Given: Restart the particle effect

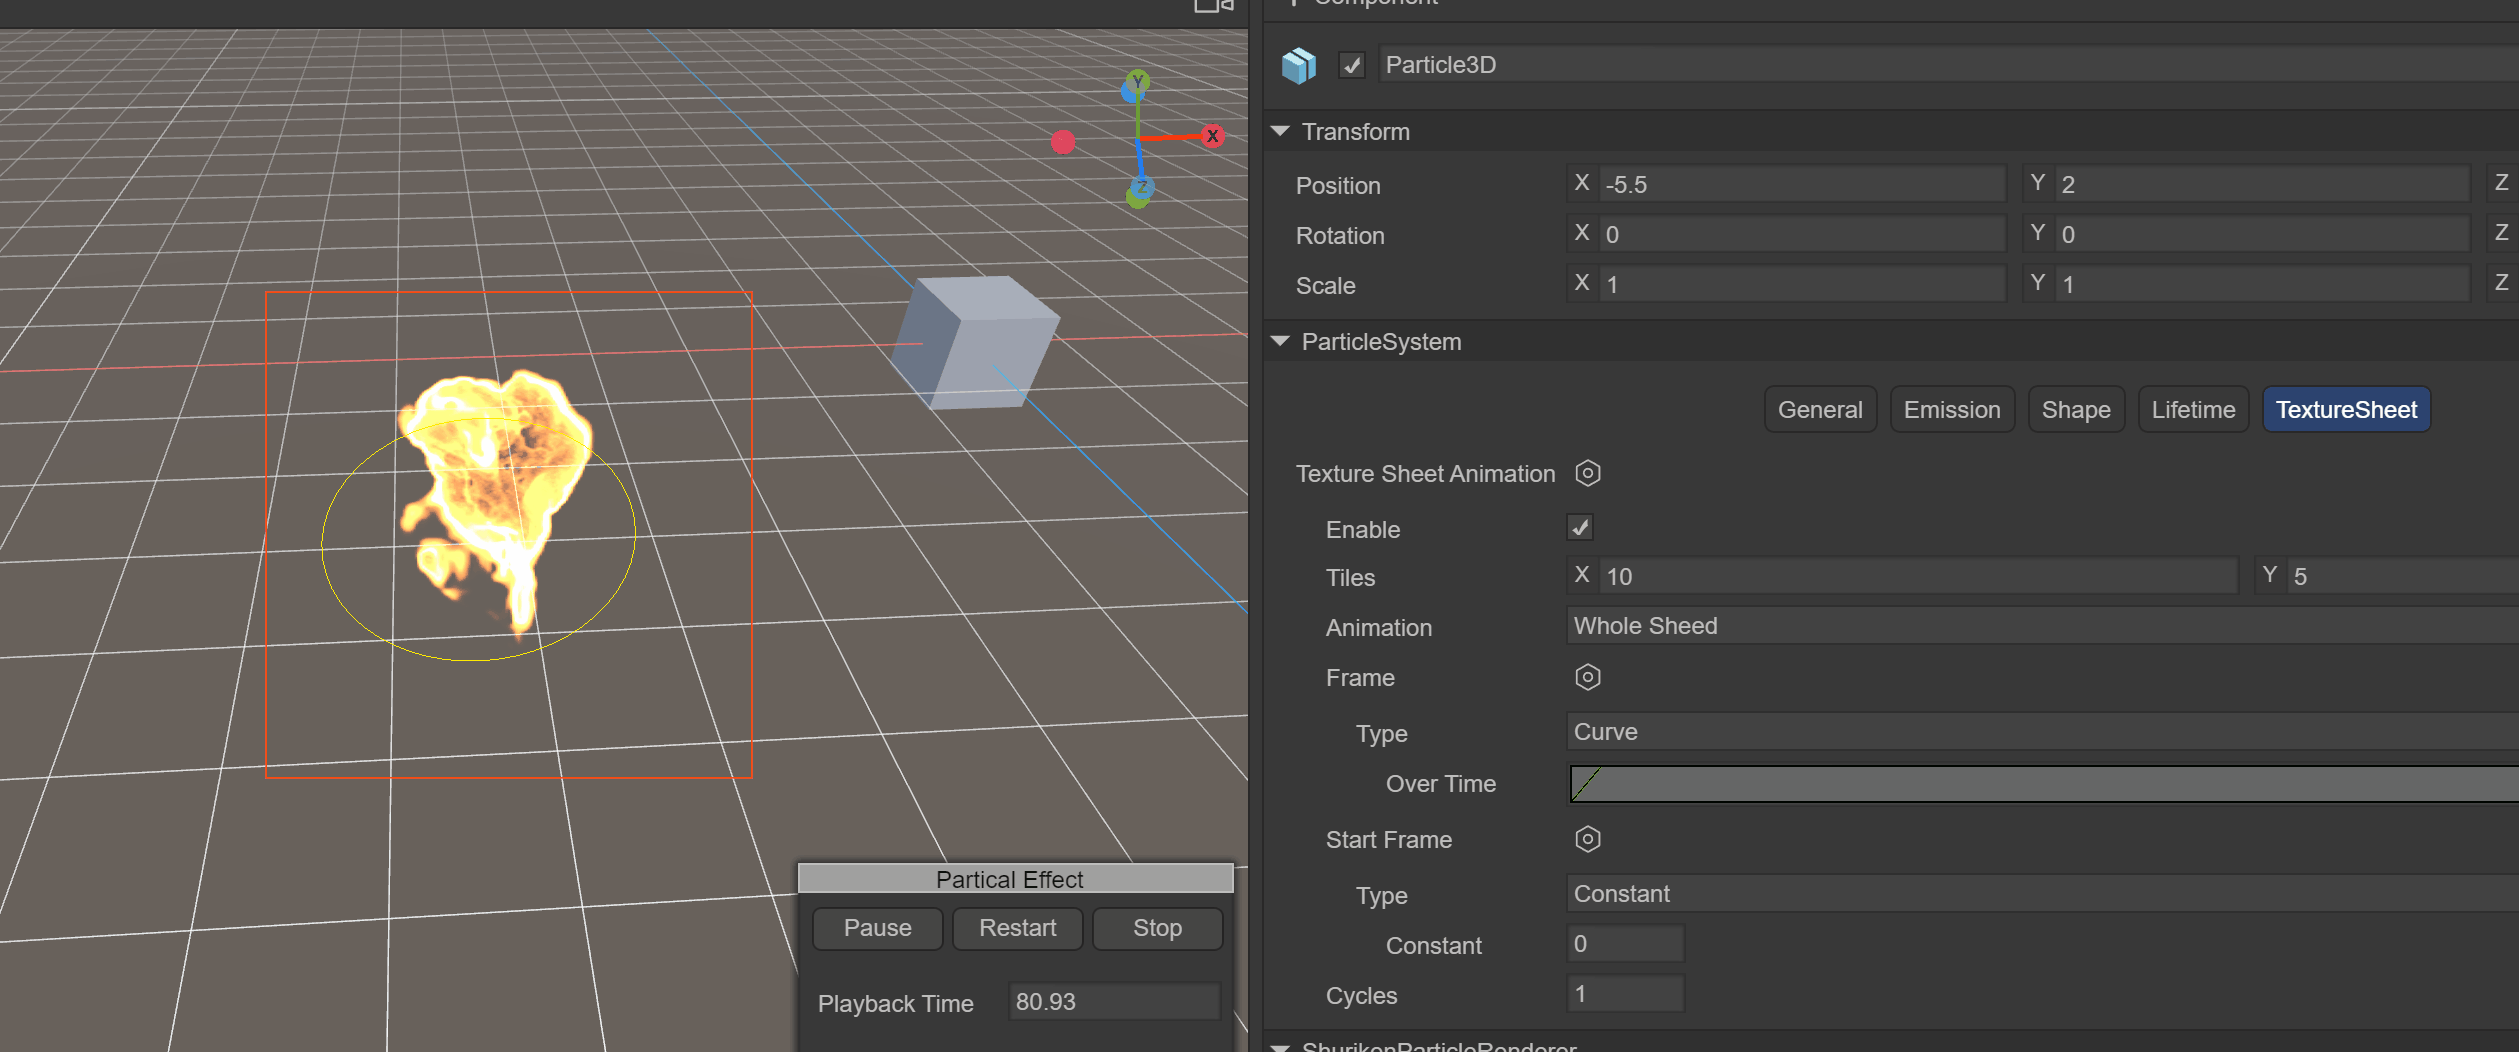Looking at the screenshot, I should [x=1017, y=928].
